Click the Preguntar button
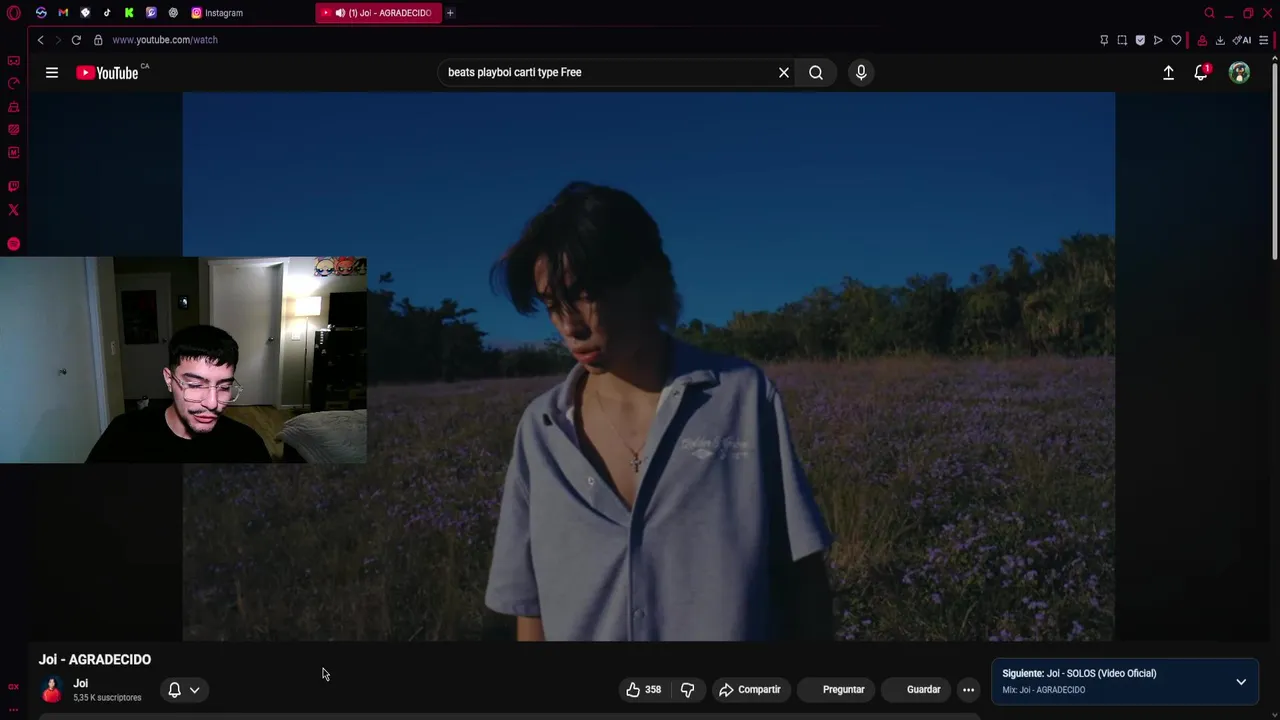 tap(838, 689)
